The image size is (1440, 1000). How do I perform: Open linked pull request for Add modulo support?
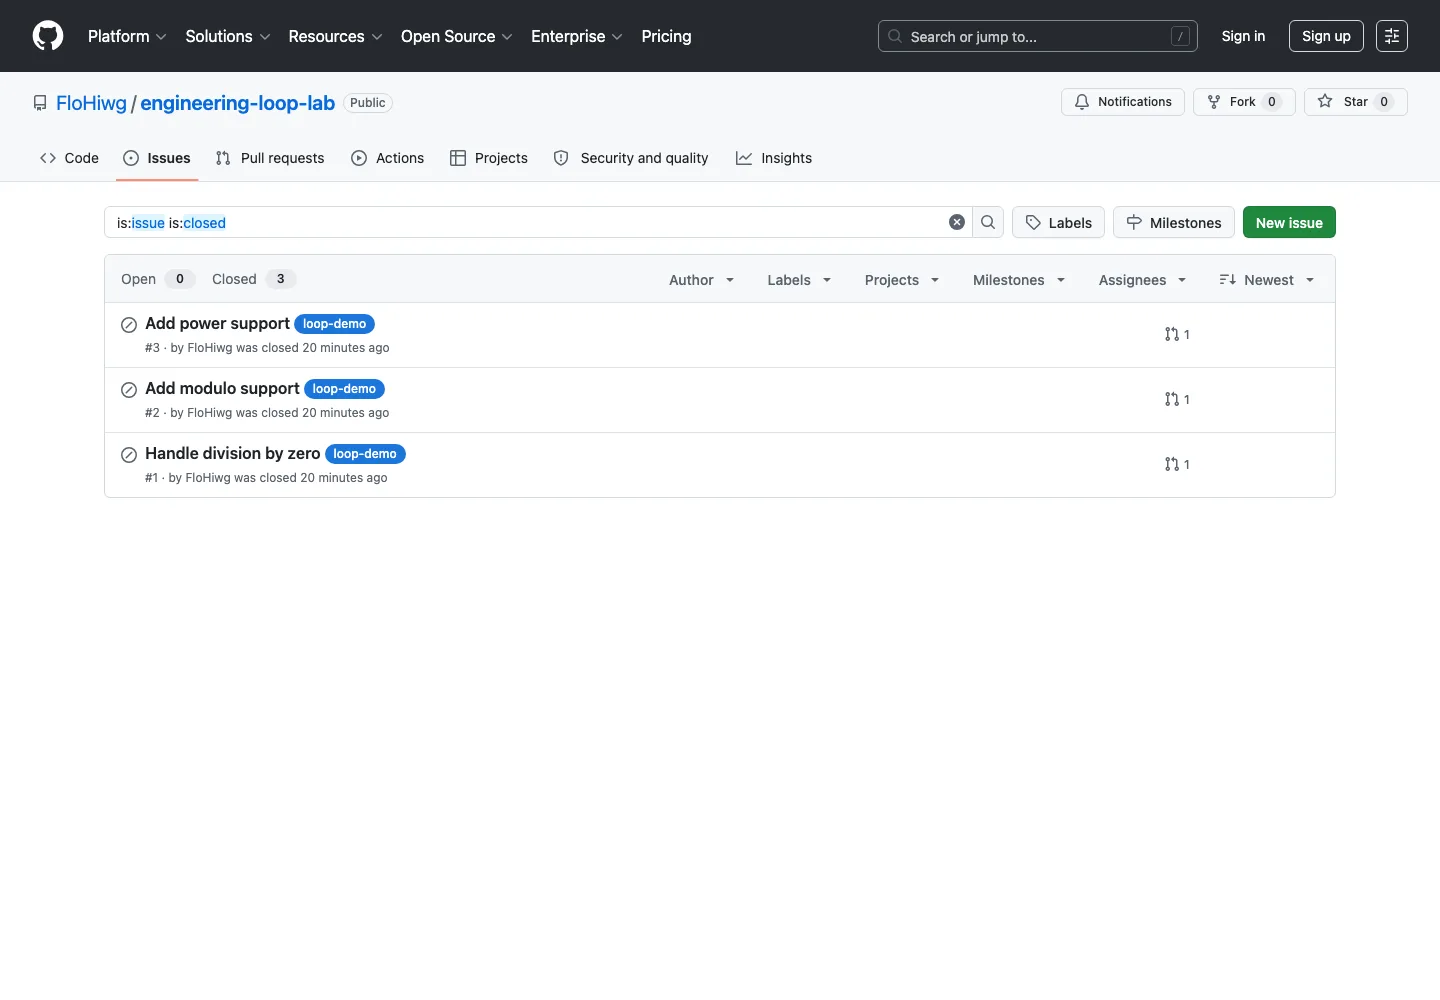coord(1177,400)
